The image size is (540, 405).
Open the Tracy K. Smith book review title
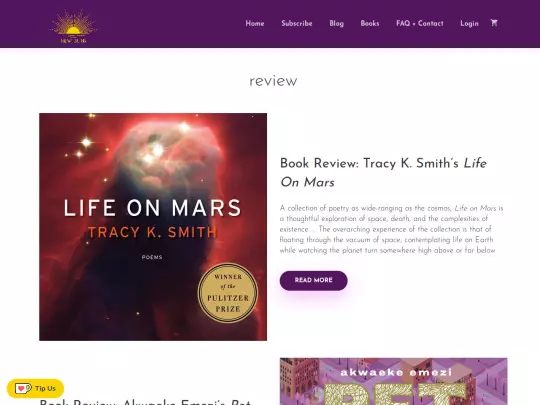(x=383, y=173)
